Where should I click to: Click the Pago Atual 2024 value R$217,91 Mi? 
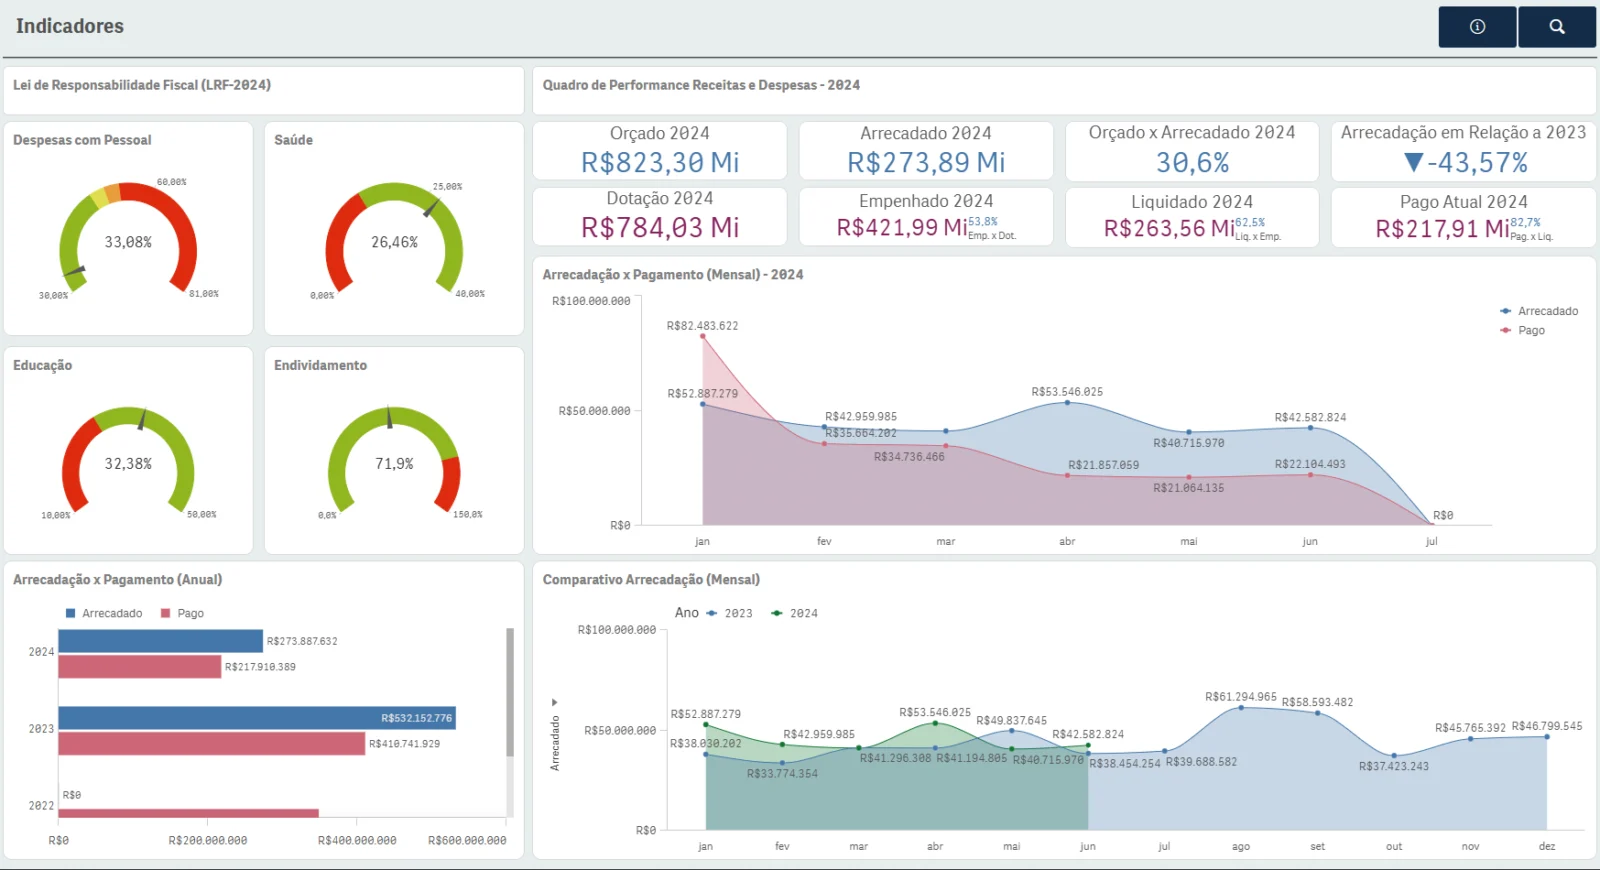(x=1442, y=228)
